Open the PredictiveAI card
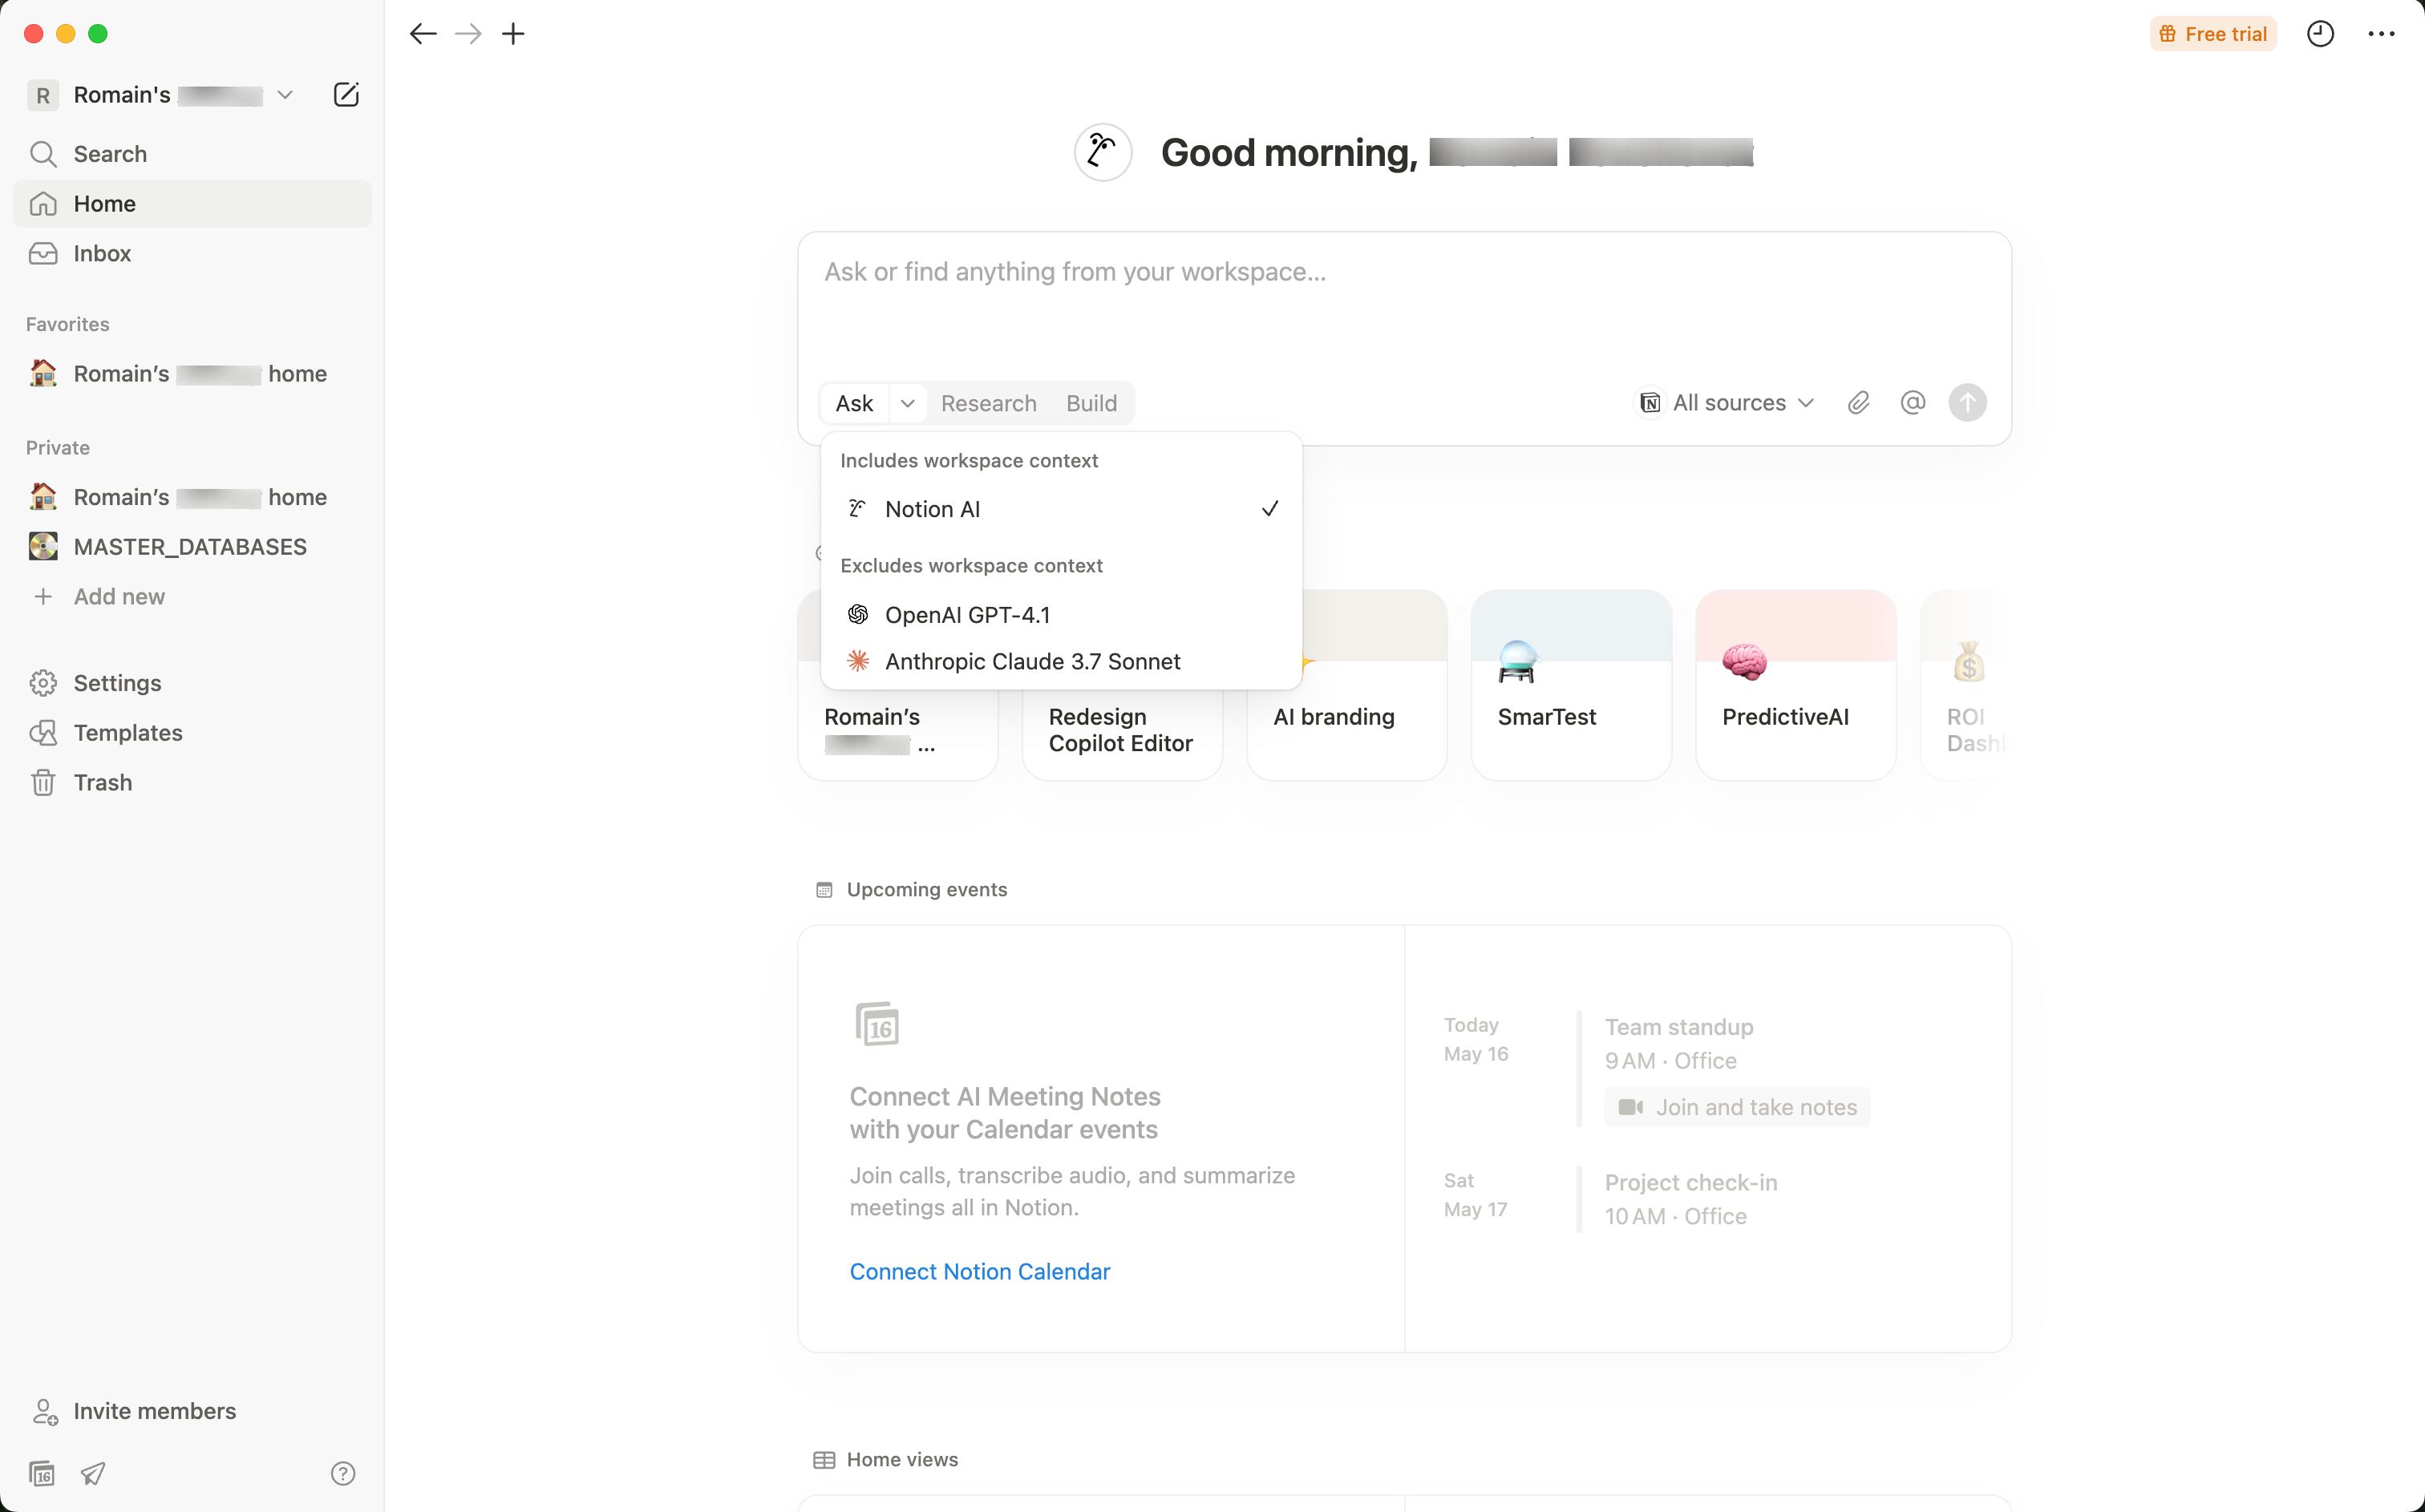 point(1796,685)
